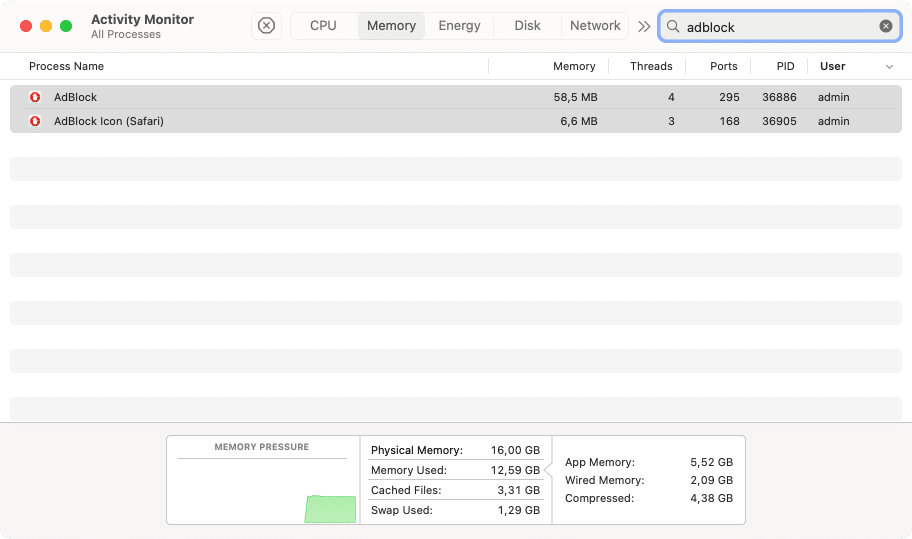Click the green zoom window button
Screen dimensions: 912x539
[66, 26]
